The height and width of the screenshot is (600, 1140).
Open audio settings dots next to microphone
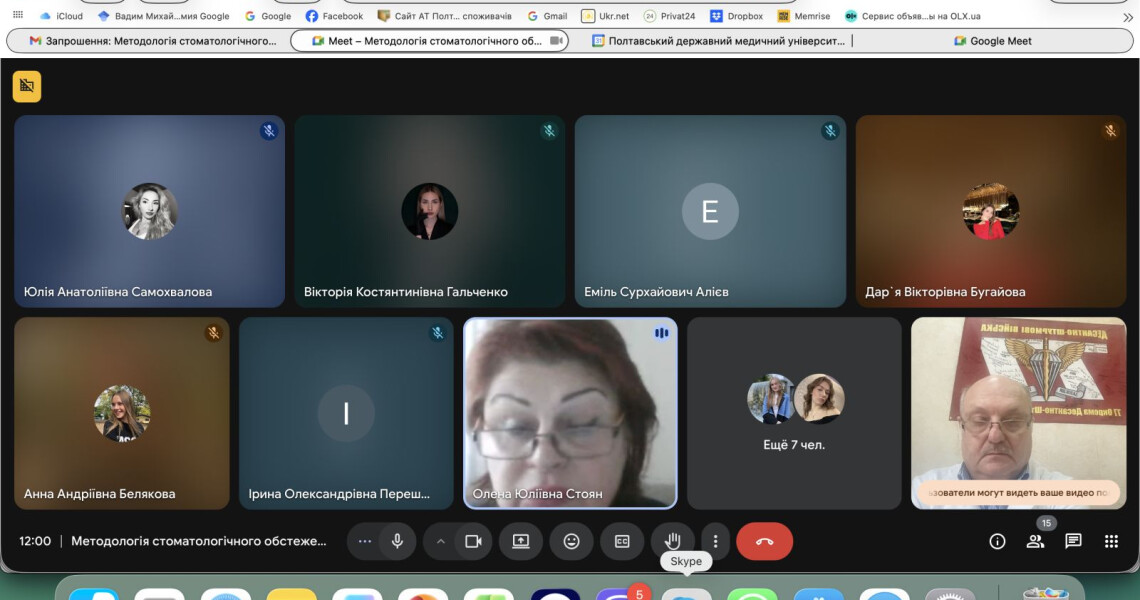pos(365,541)
